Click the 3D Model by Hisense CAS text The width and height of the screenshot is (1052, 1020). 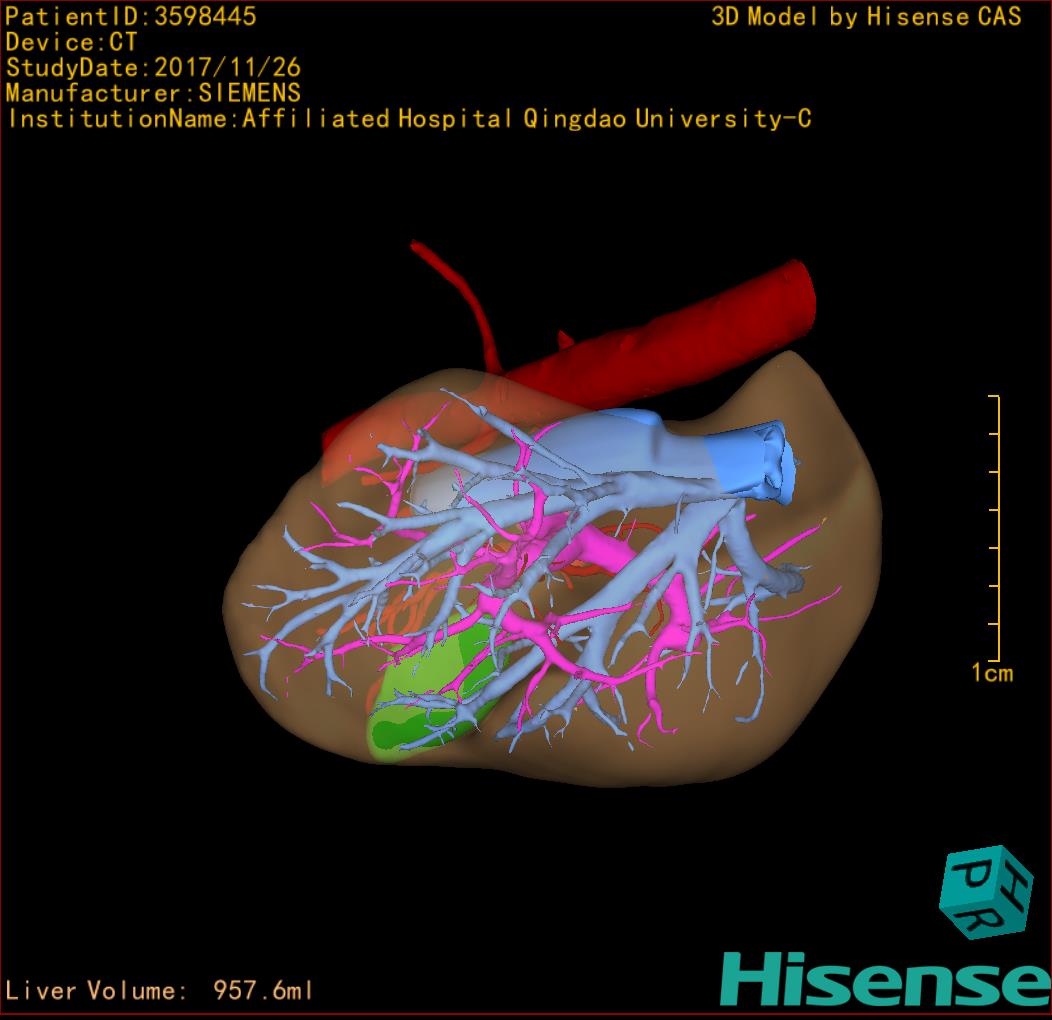point(866,16)
